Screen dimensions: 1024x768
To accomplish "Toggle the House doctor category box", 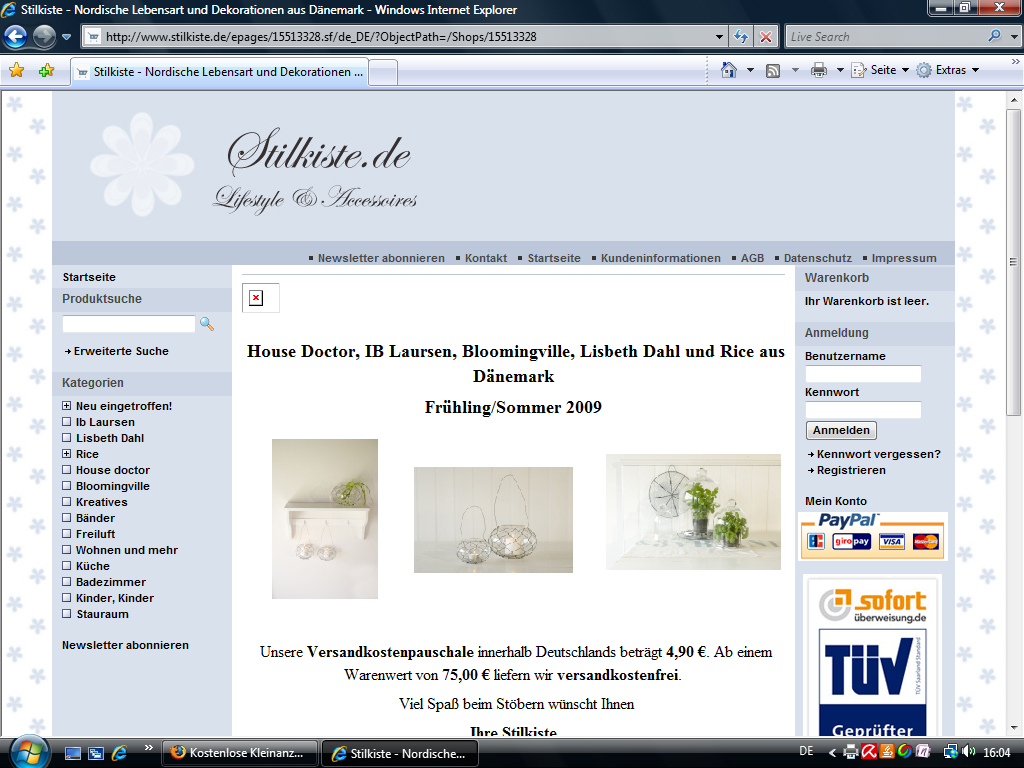I will [x=67, y=470].
